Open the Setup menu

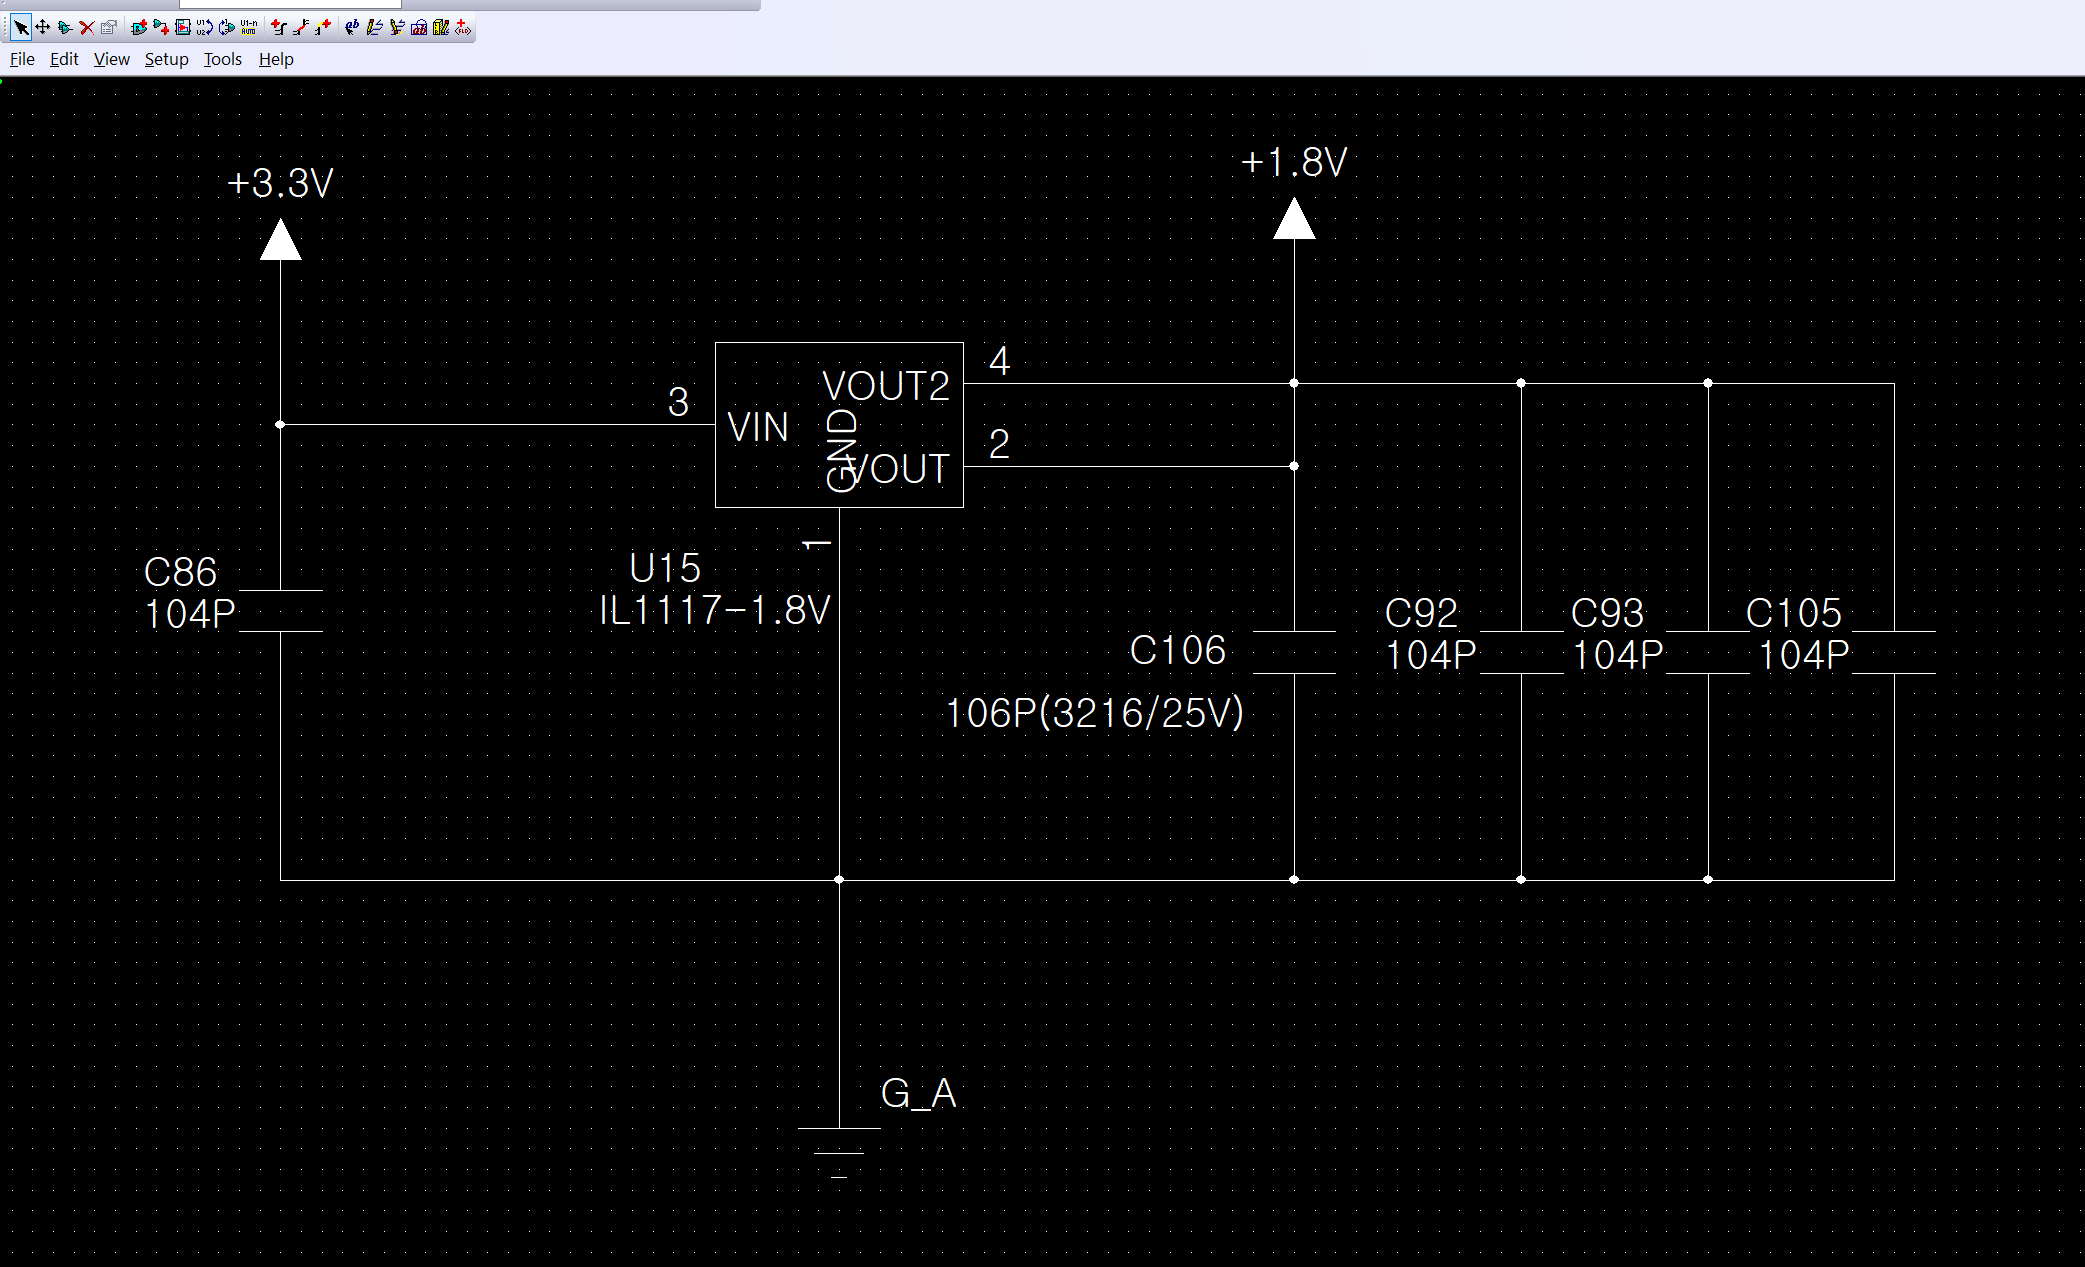(x=166, y=59)
